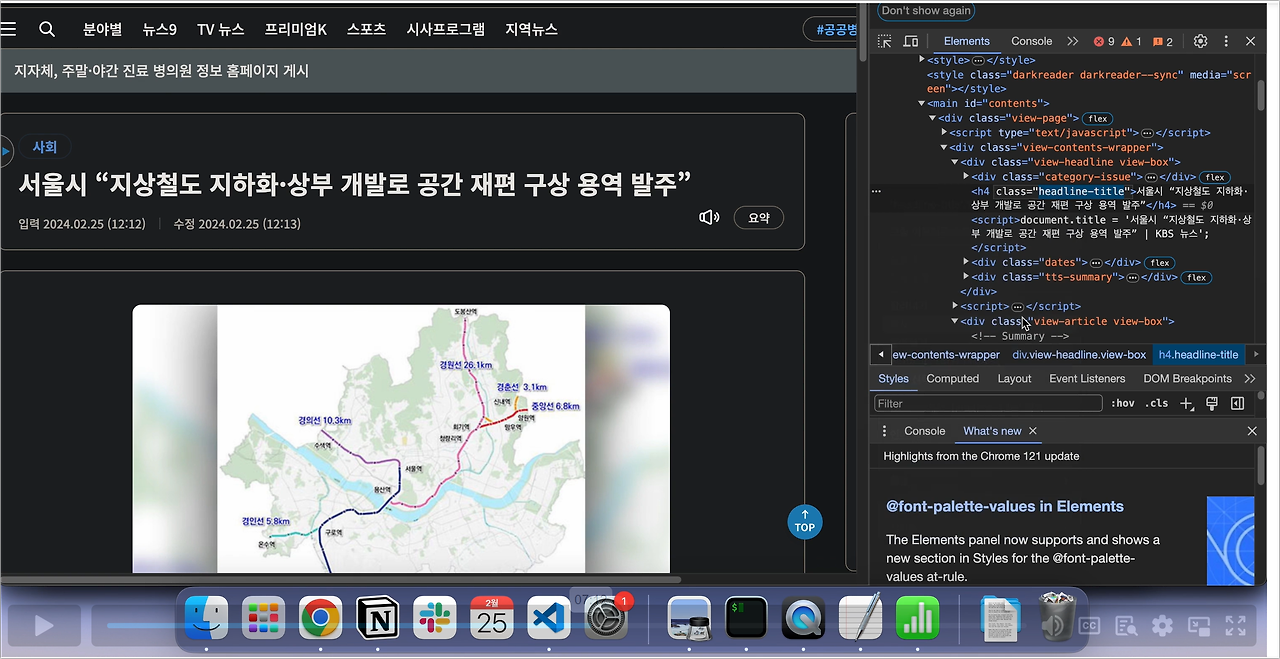1280x659 pixels.
Task: Collapse div view-contents-wrapper node
Action: coord(944,147)
